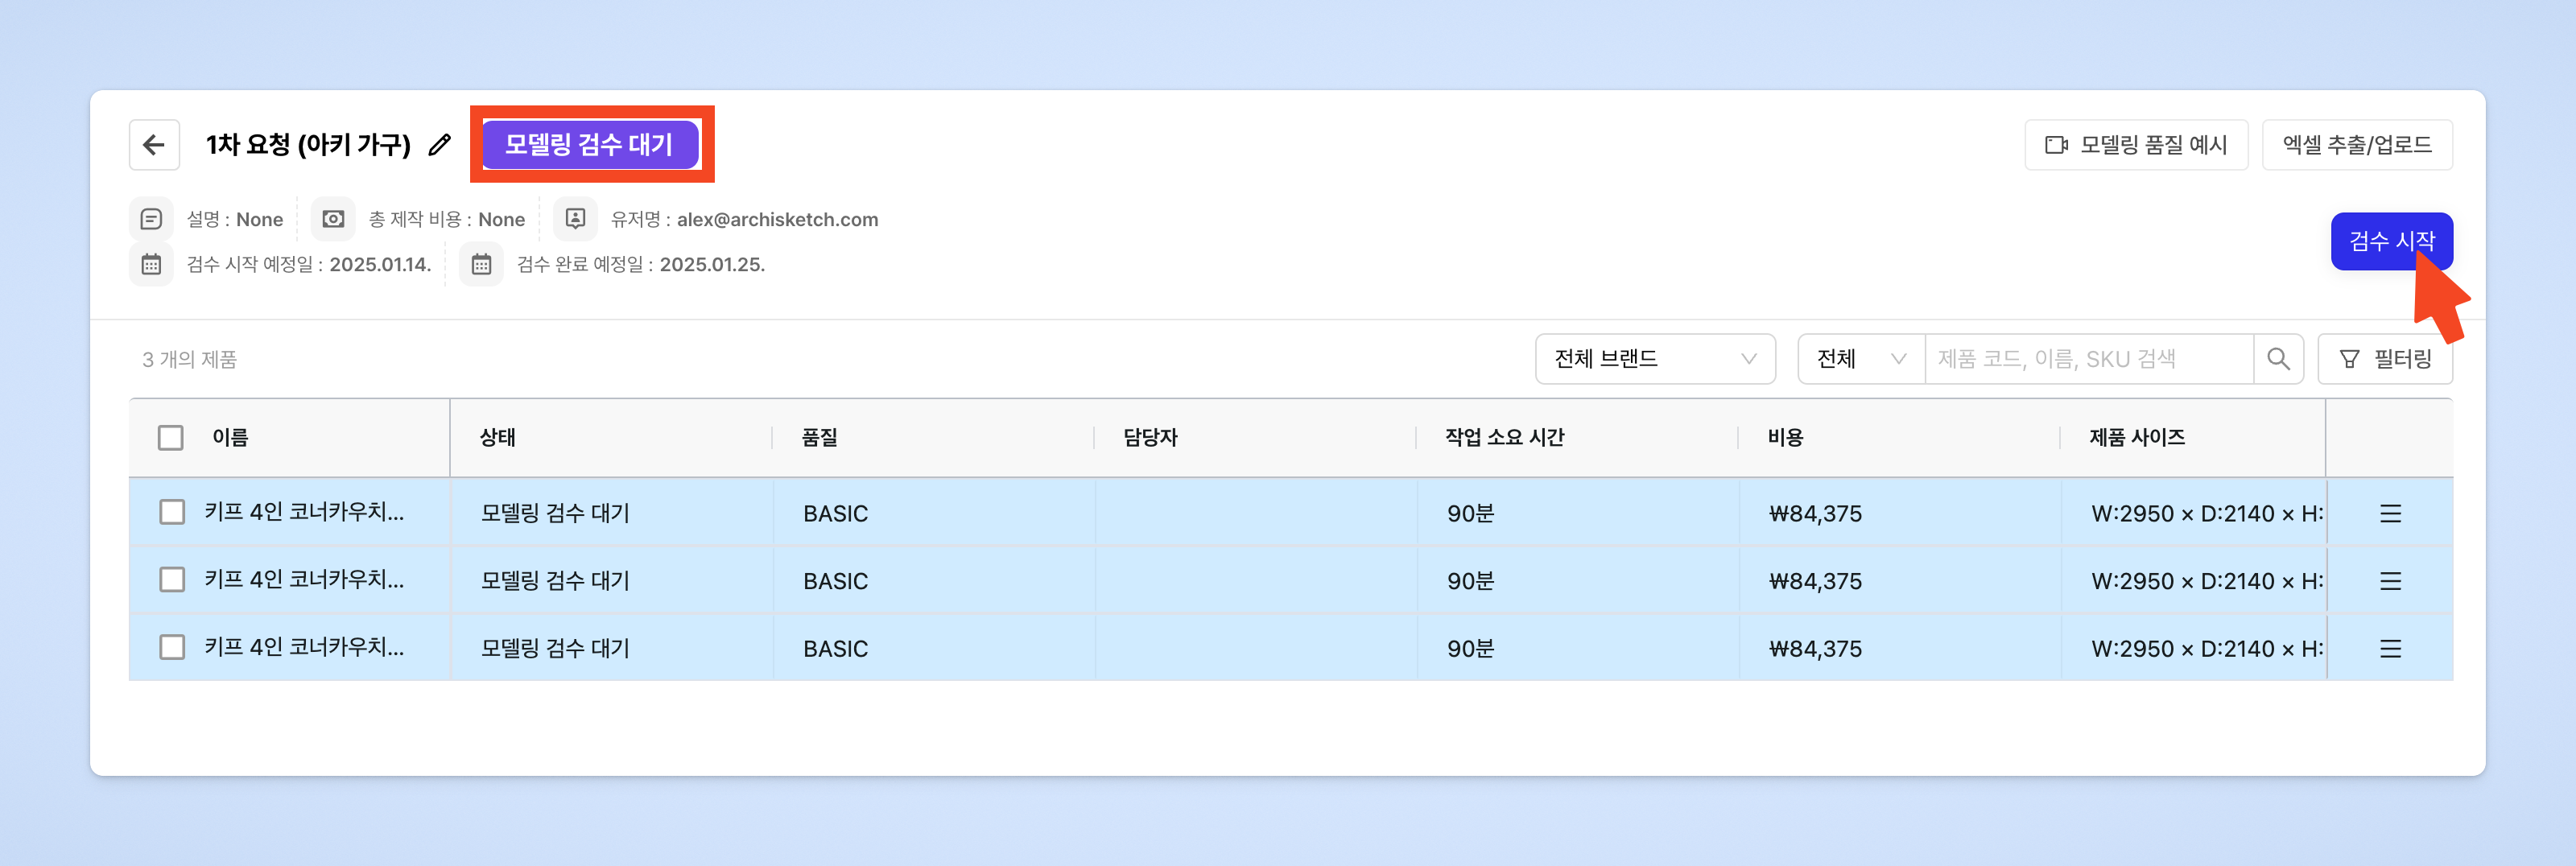Check the third product row checkbox
2576x866 pixels.
[172, 648]
